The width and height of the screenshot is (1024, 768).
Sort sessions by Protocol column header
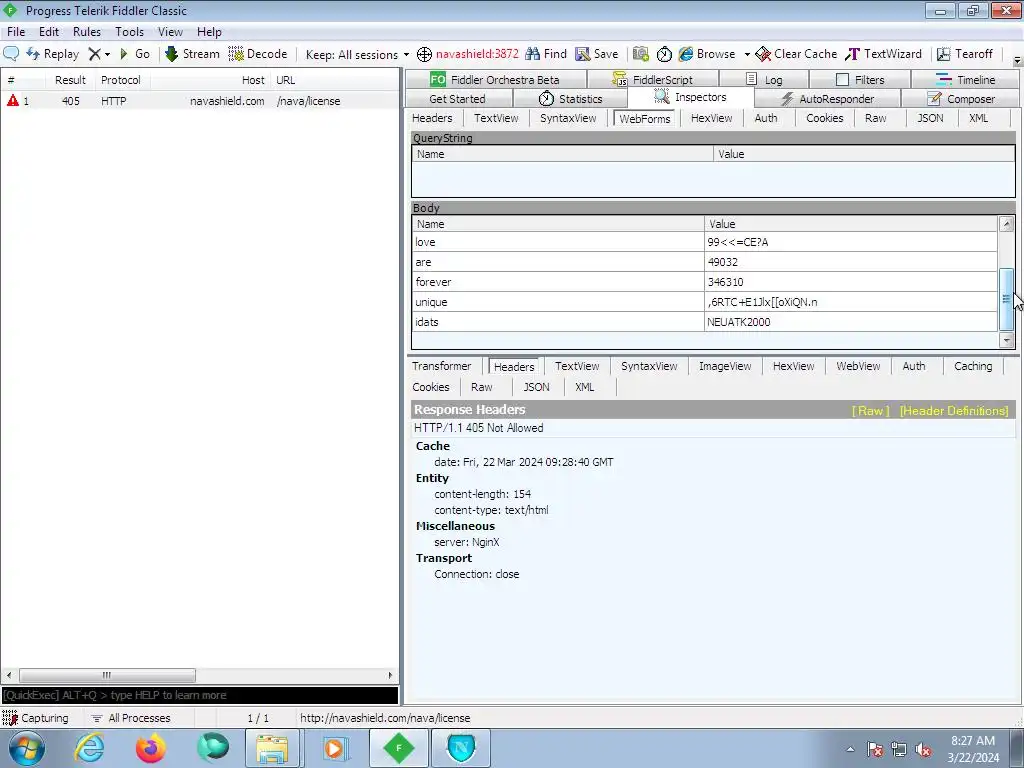point(121,80)
